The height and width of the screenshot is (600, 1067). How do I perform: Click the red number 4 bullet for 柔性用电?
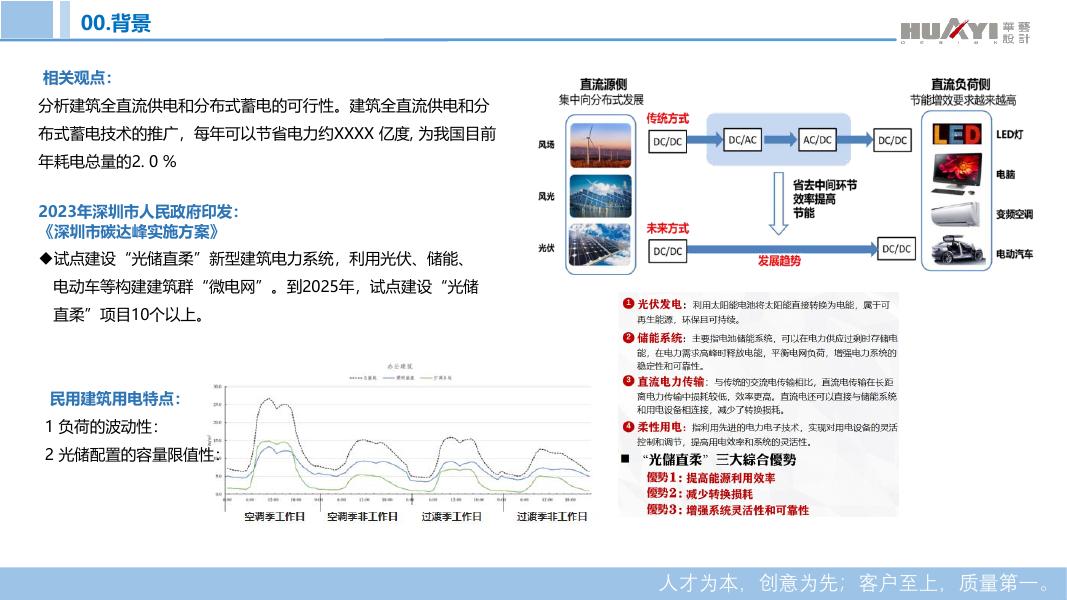(x=627, y=426)
